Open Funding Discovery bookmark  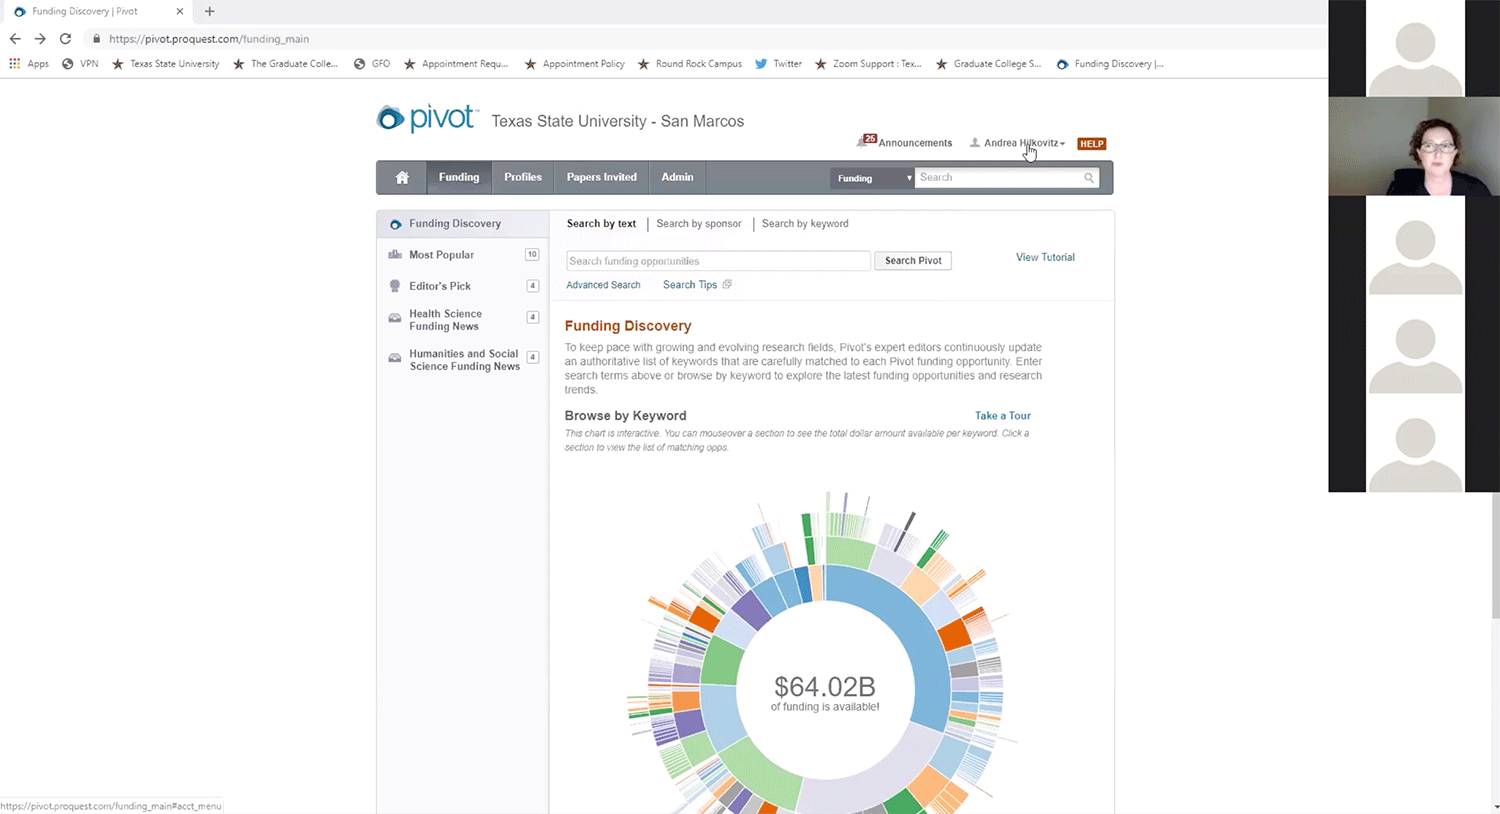[x=1110, y=63]
